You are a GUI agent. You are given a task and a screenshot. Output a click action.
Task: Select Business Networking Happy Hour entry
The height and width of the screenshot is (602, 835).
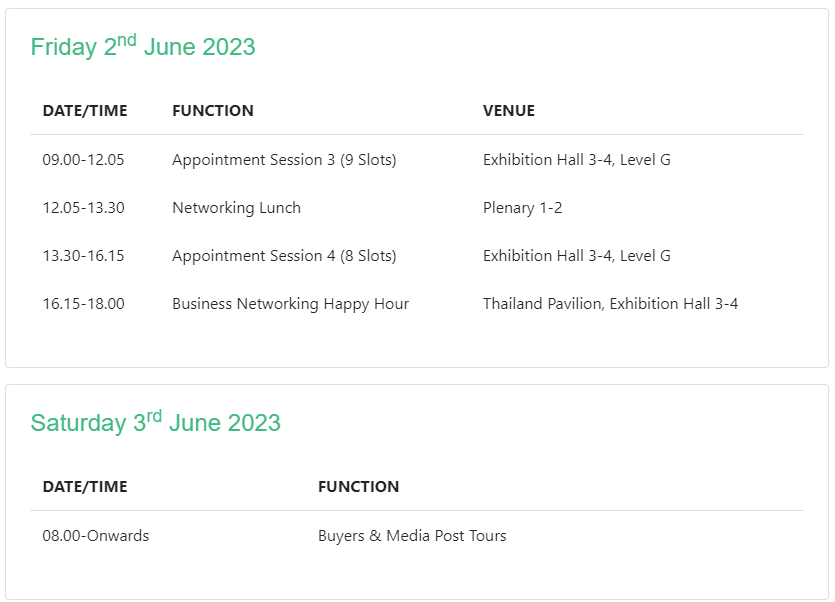pos(291,304)
